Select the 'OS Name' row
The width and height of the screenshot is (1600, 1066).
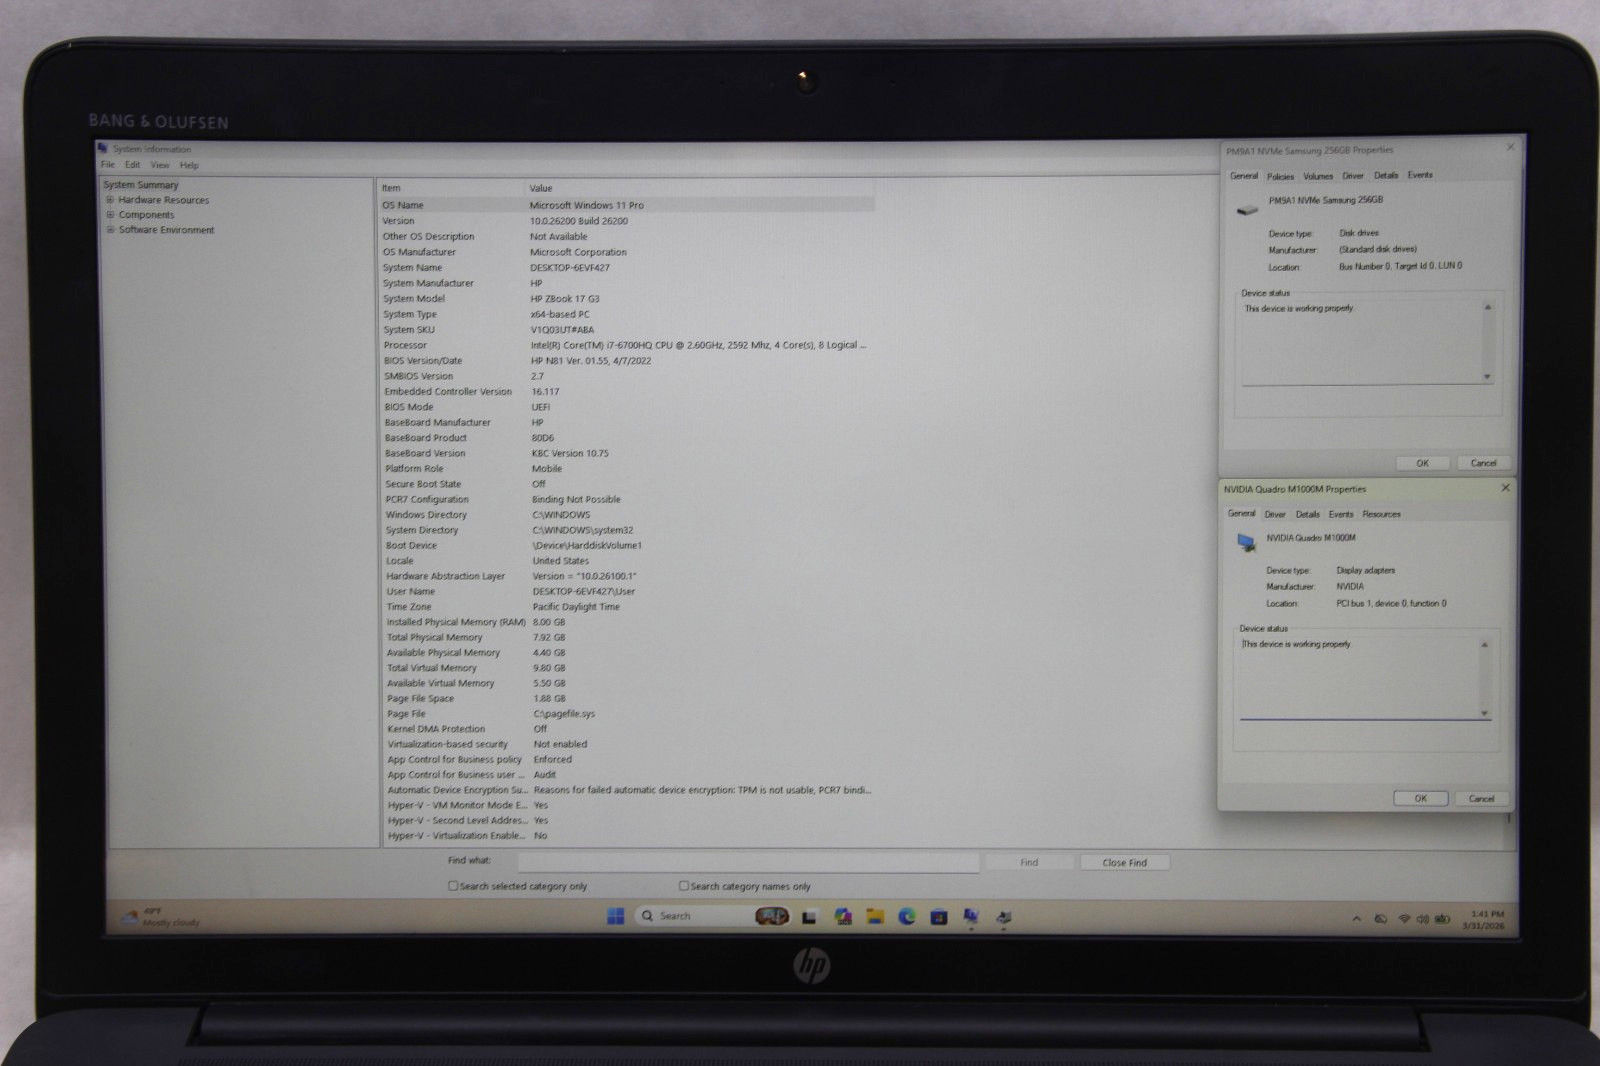coord(626,205)
